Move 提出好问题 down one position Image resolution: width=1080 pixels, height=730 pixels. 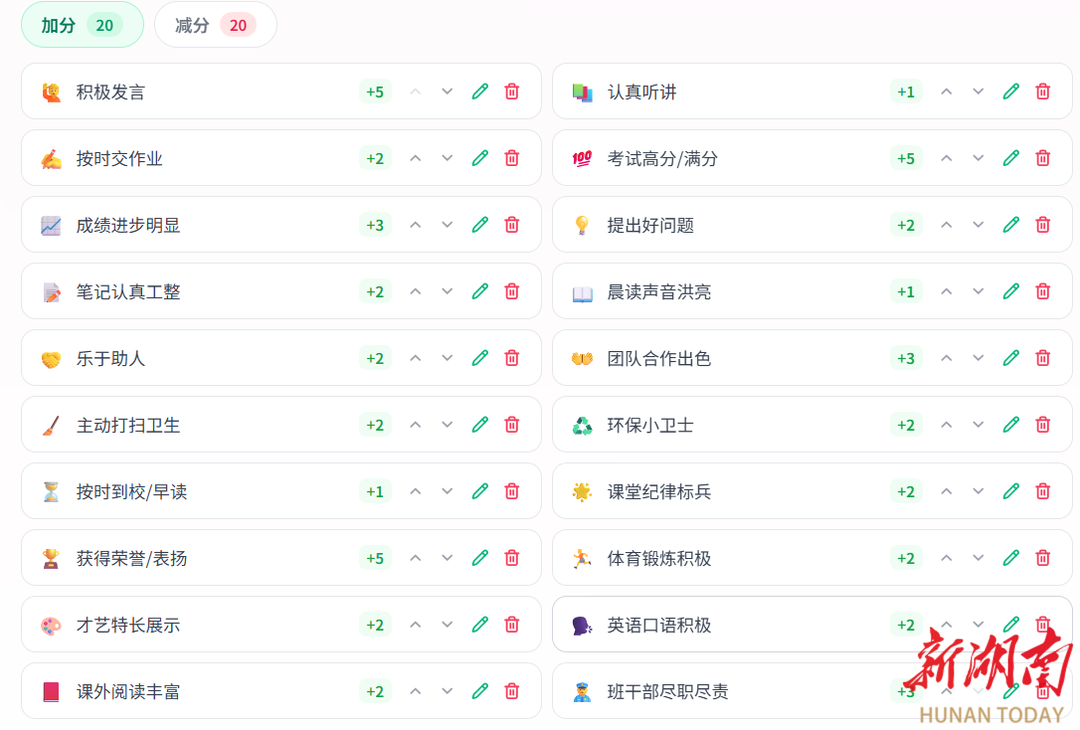click(x=978, y=225)
